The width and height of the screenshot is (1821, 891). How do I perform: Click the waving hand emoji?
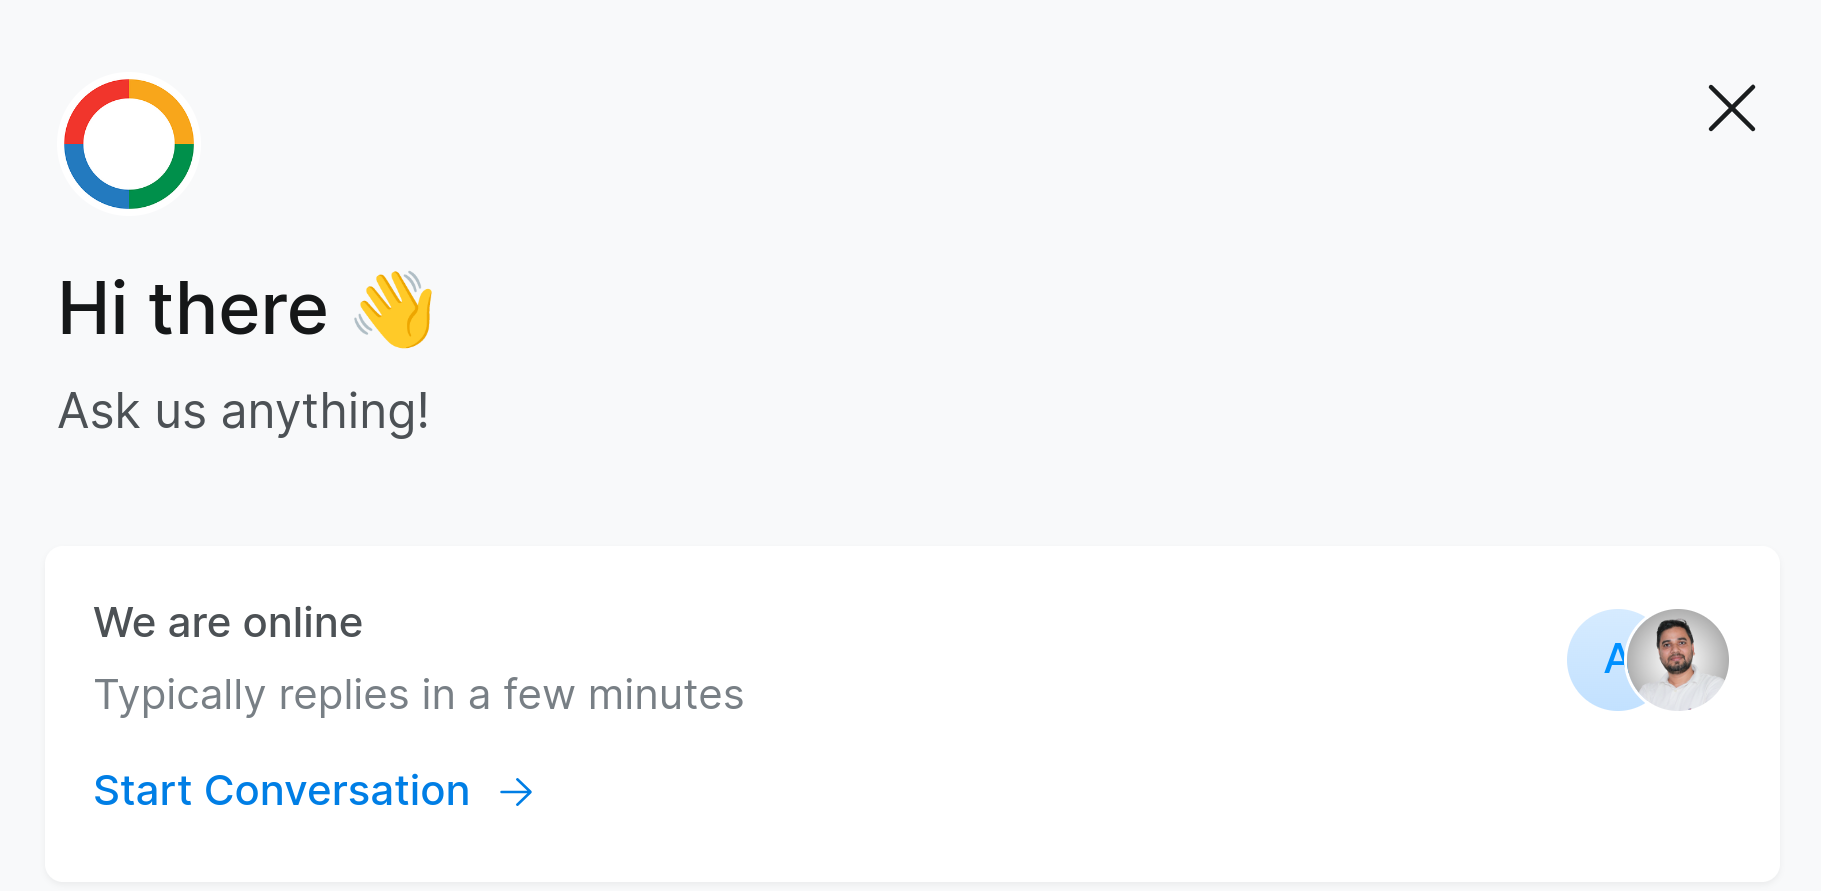pos(395,309)
